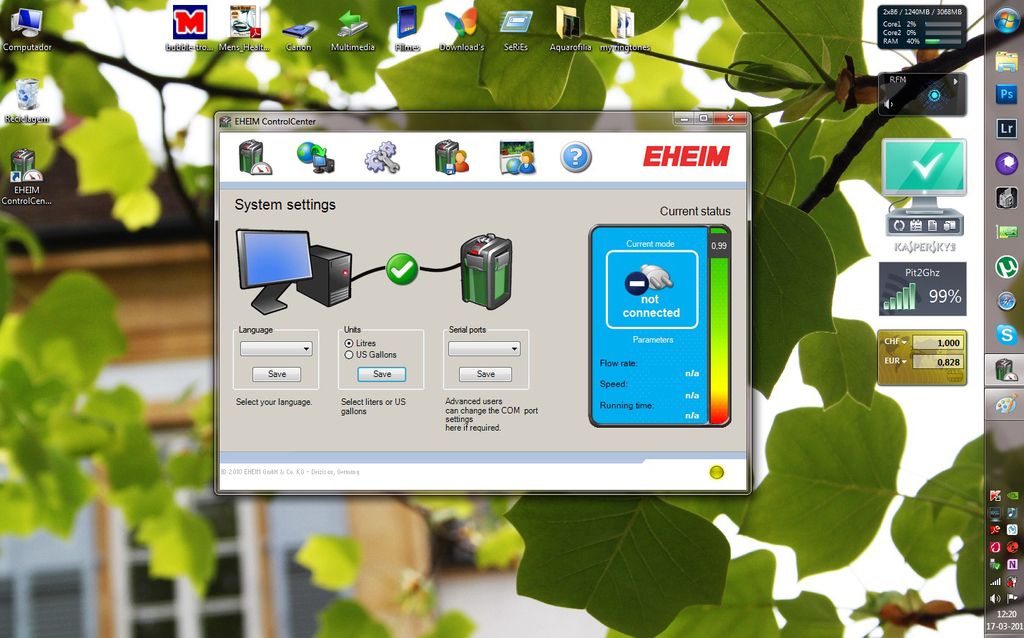Open the filter monitoring gauge icon in toolbar
This screenshot has width=1024, height=638.
pos(254,157)
